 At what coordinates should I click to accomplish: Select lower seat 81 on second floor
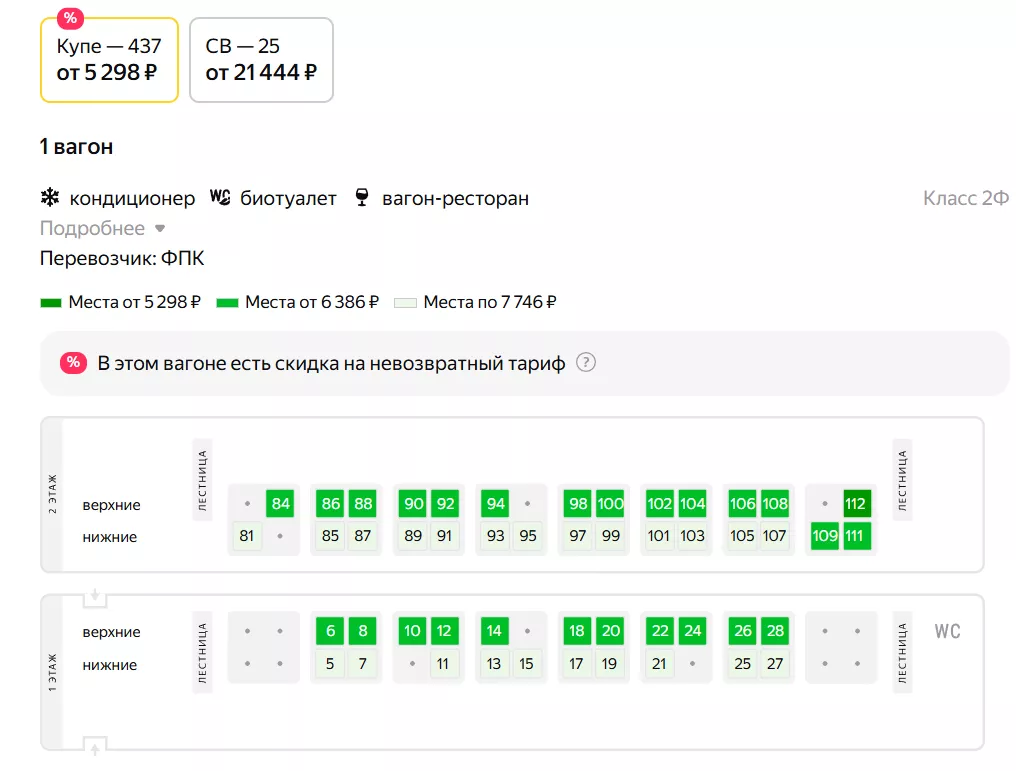[247, 536]
